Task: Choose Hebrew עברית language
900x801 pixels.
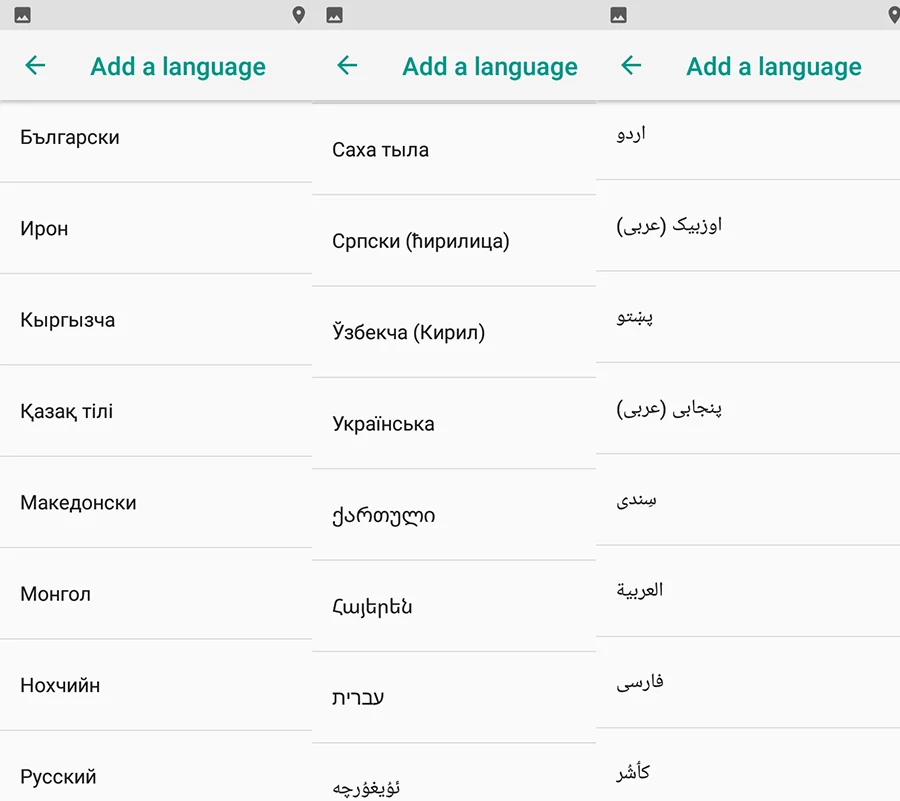Action: pyautogui.click(x=454, y=698)
